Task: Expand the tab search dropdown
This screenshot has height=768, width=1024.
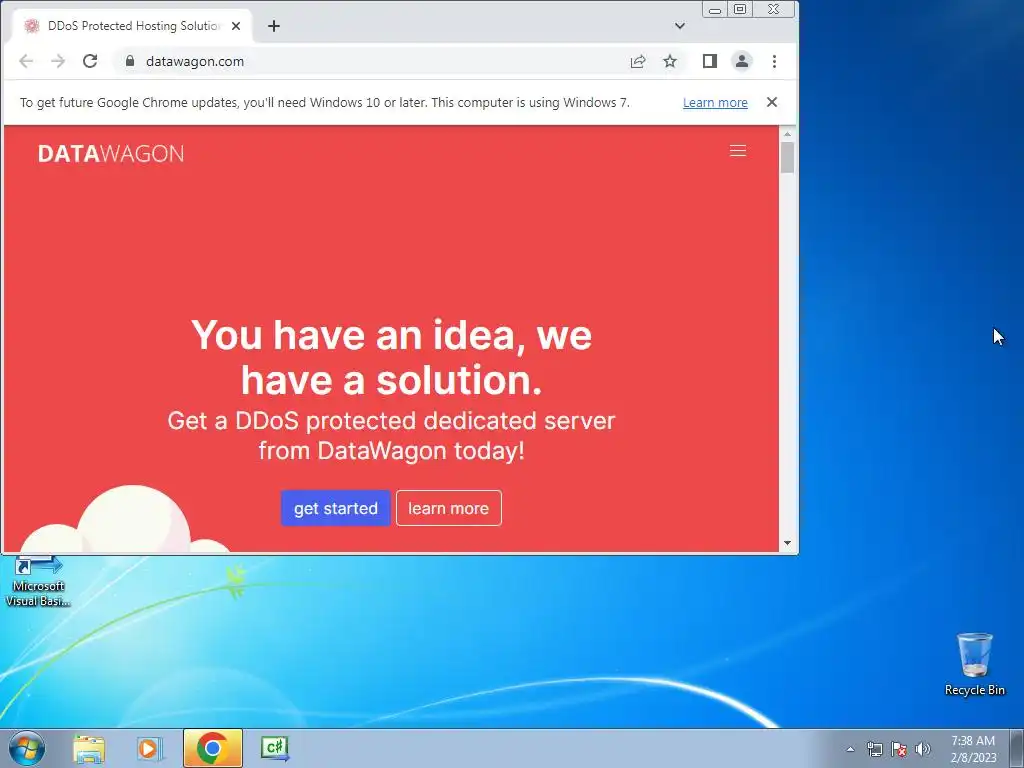Action: [680, 26]
